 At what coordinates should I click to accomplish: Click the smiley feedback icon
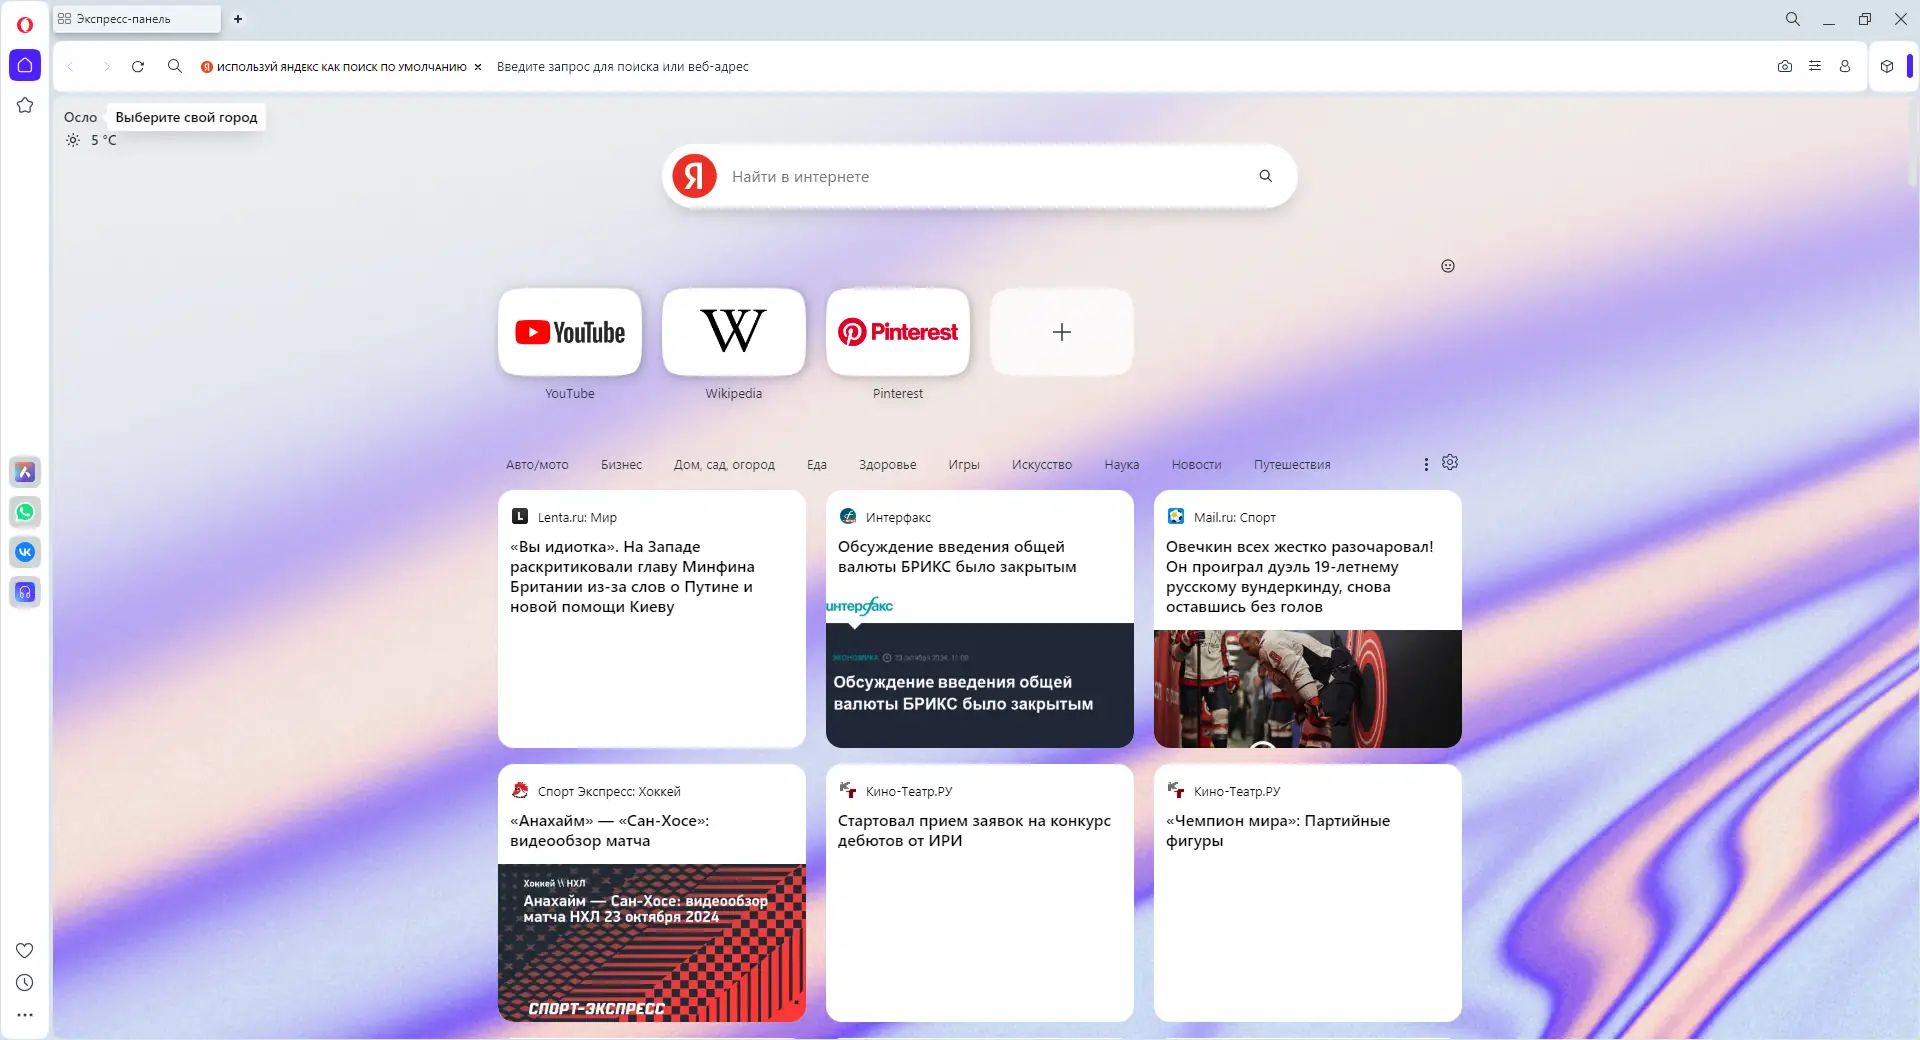(x=1448, y=266)
